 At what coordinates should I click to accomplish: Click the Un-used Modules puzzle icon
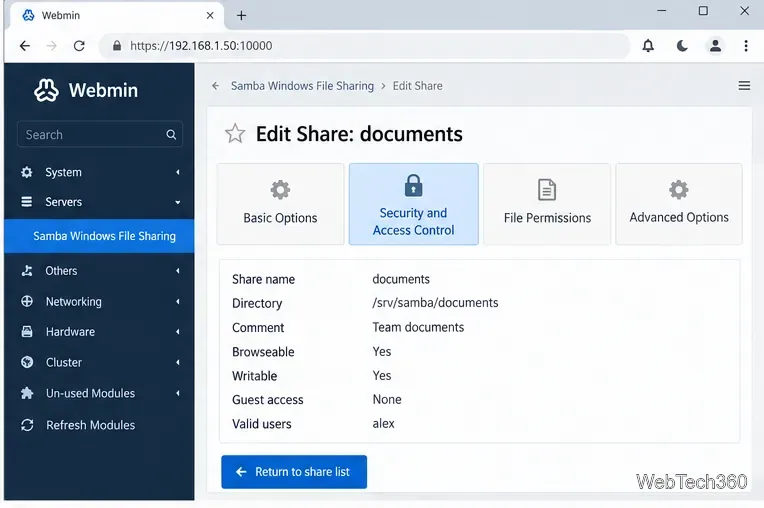coord(27,393)
